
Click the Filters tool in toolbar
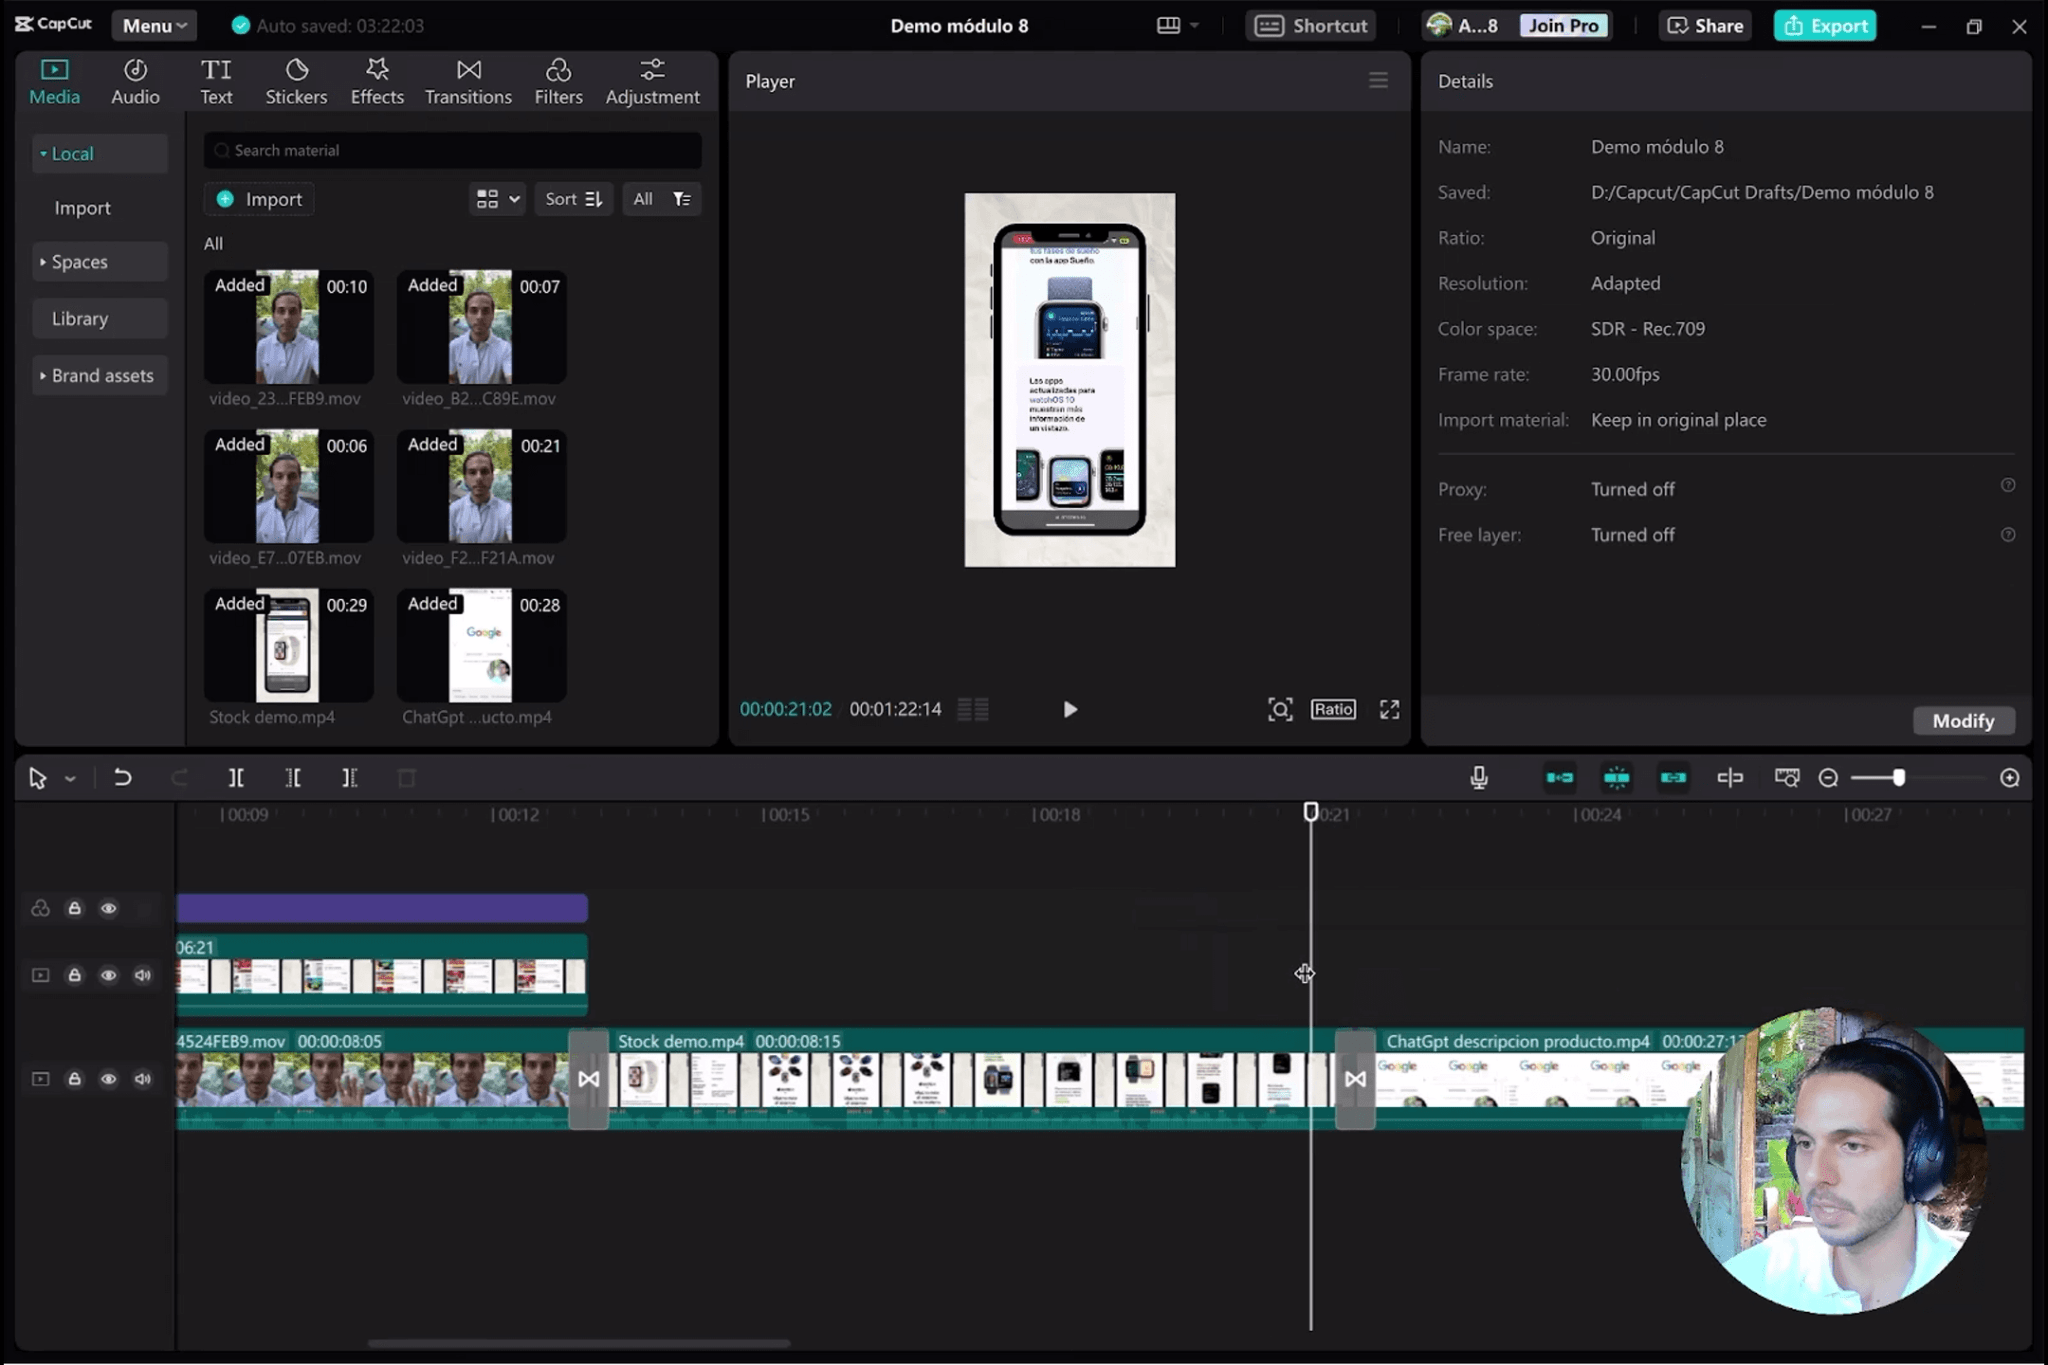(x=556, y=79)
